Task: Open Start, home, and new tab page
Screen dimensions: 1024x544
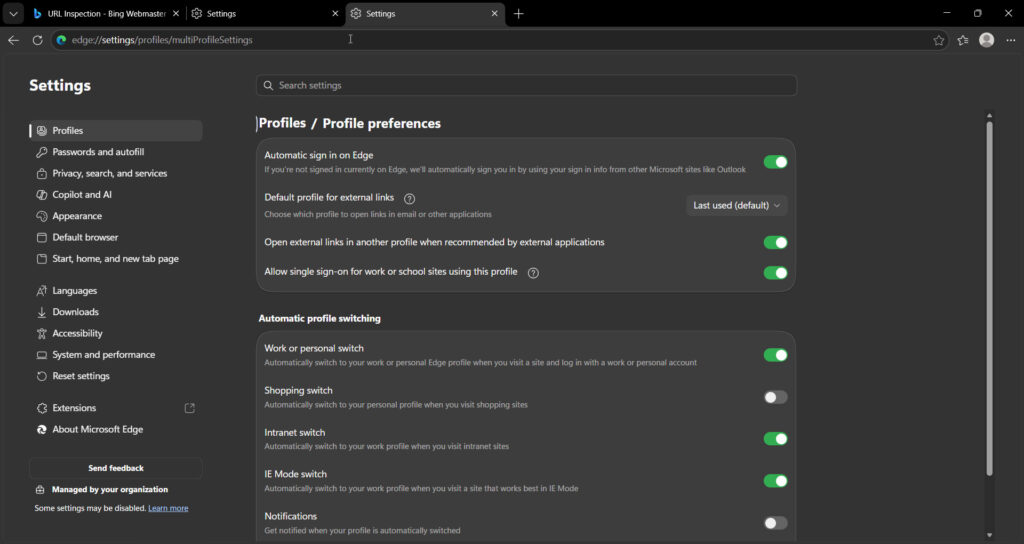Action: (116, 259)
